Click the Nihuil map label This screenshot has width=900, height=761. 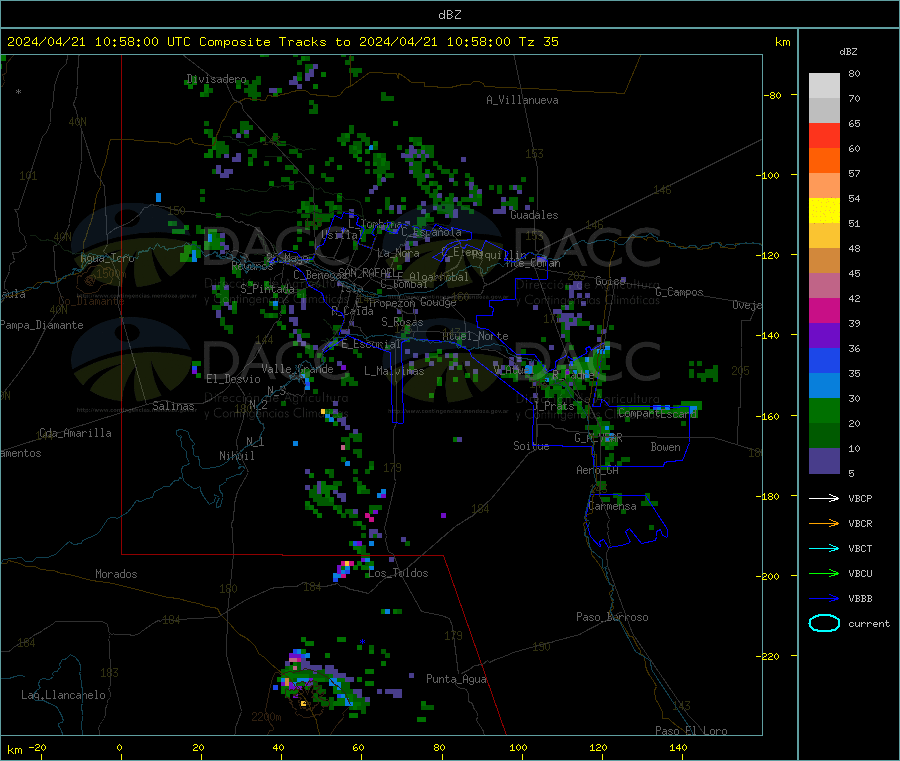tap(236, 456)
